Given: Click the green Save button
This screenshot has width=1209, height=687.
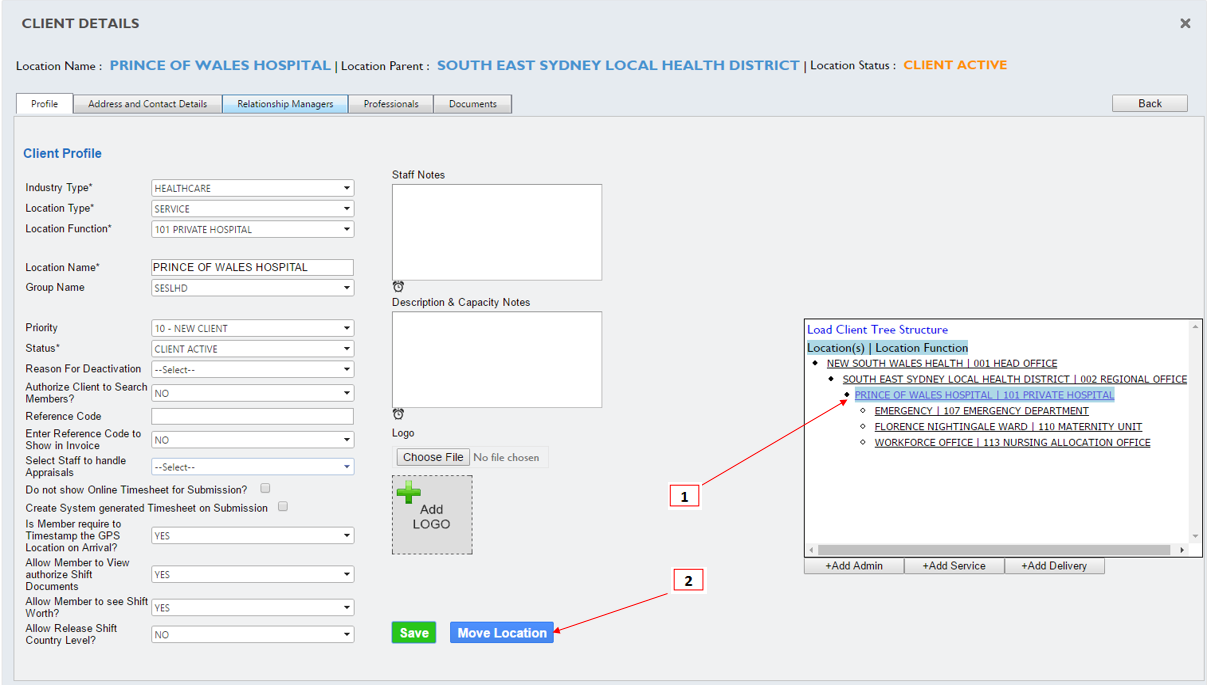Looking at the screenshot, I should coord(414,633).
